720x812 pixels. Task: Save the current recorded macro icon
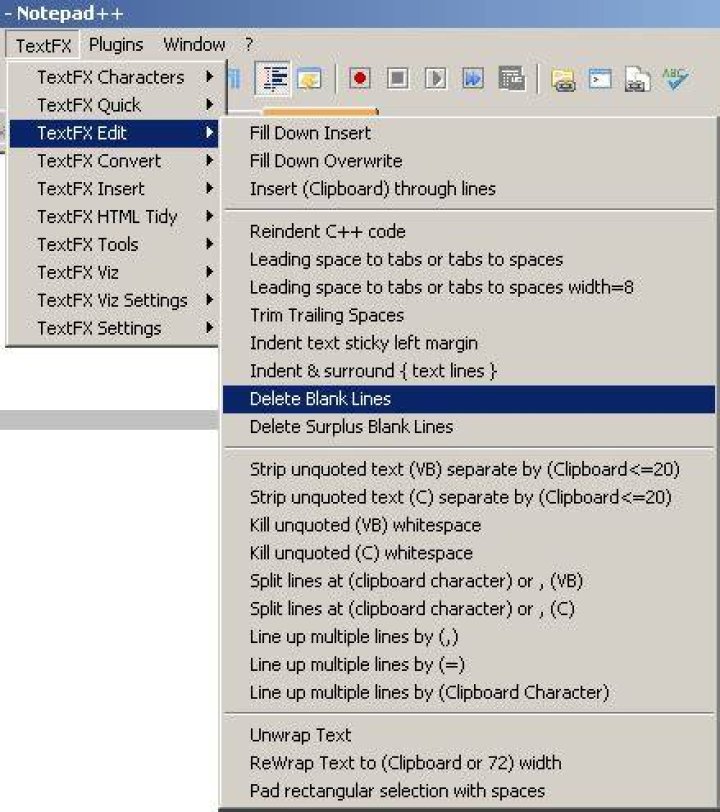click(511, 79)
